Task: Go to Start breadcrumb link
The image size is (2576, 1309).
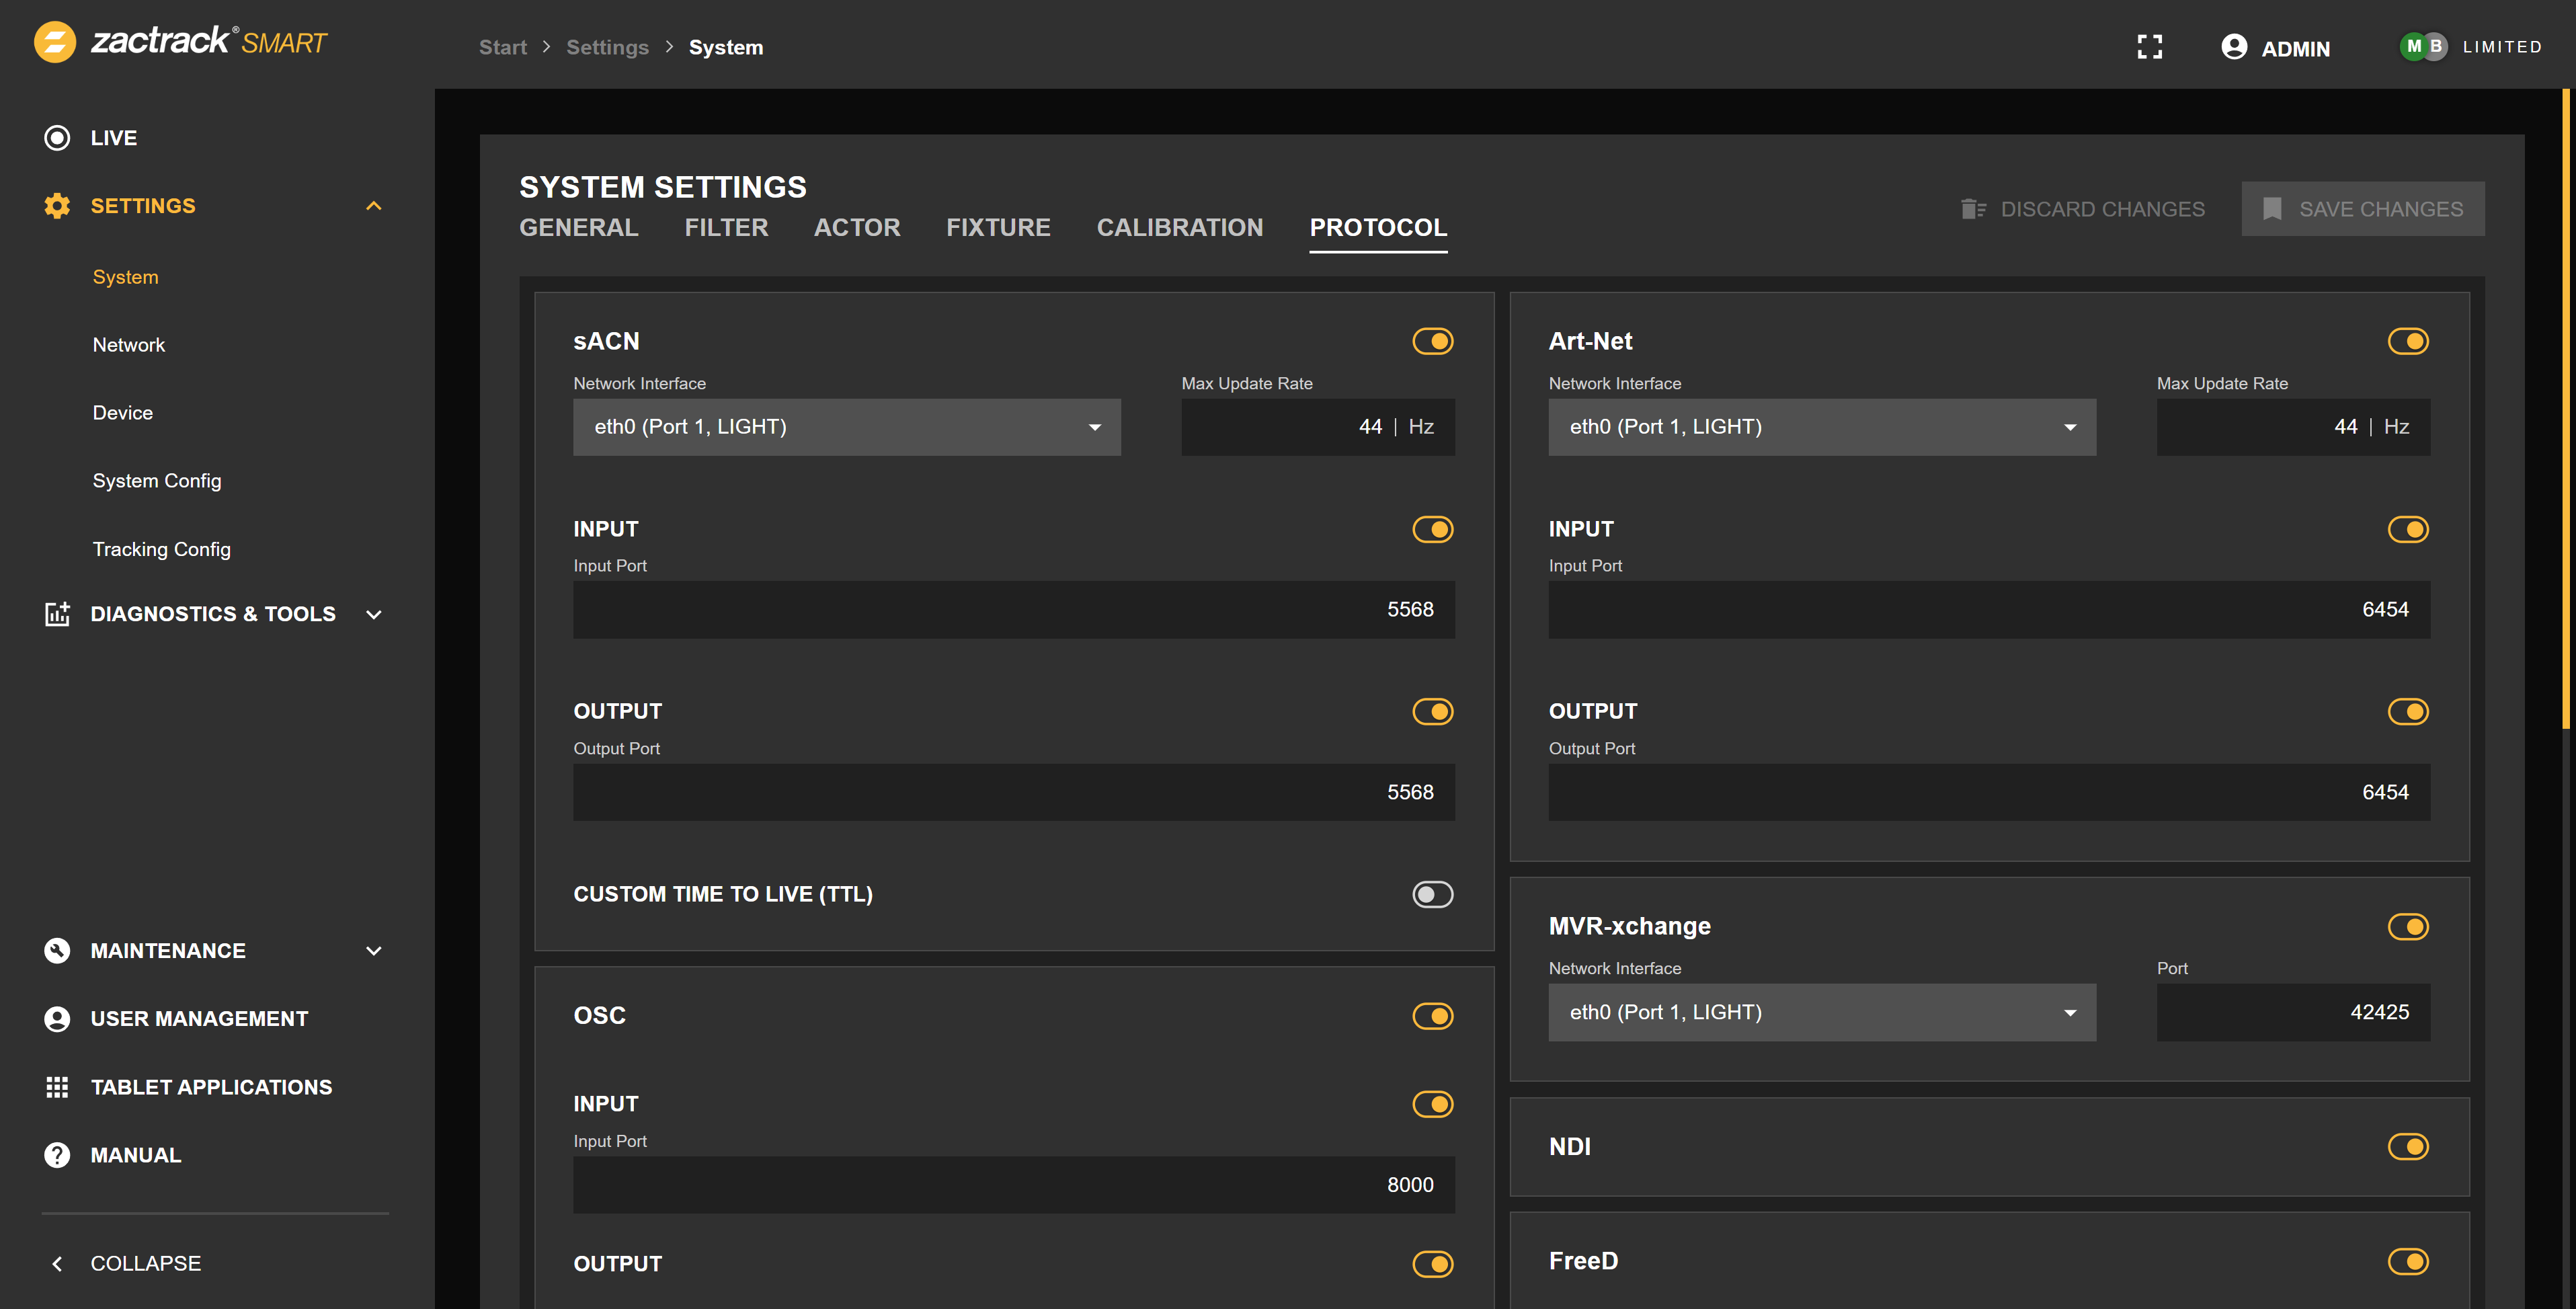Action: [x=502, y=47]
